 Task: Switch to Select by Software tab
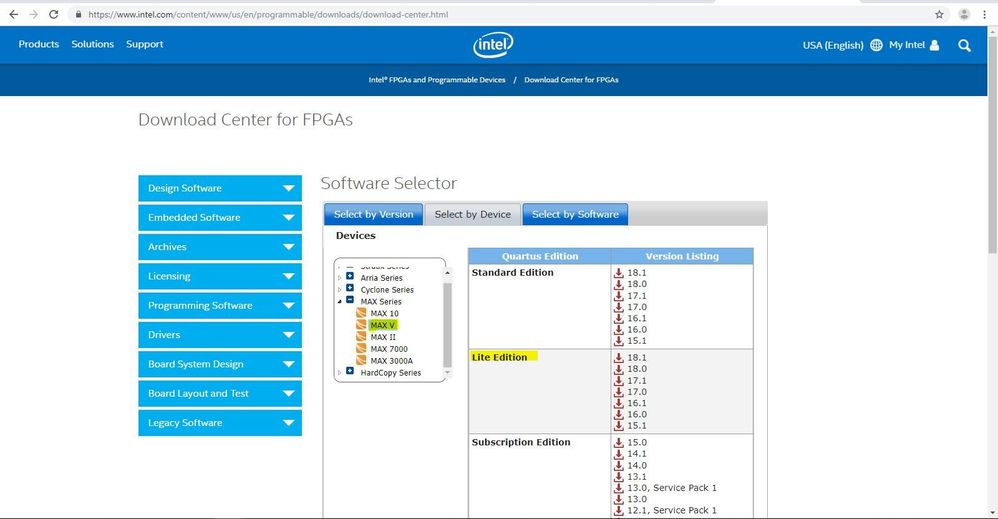[x=575, y=215]
